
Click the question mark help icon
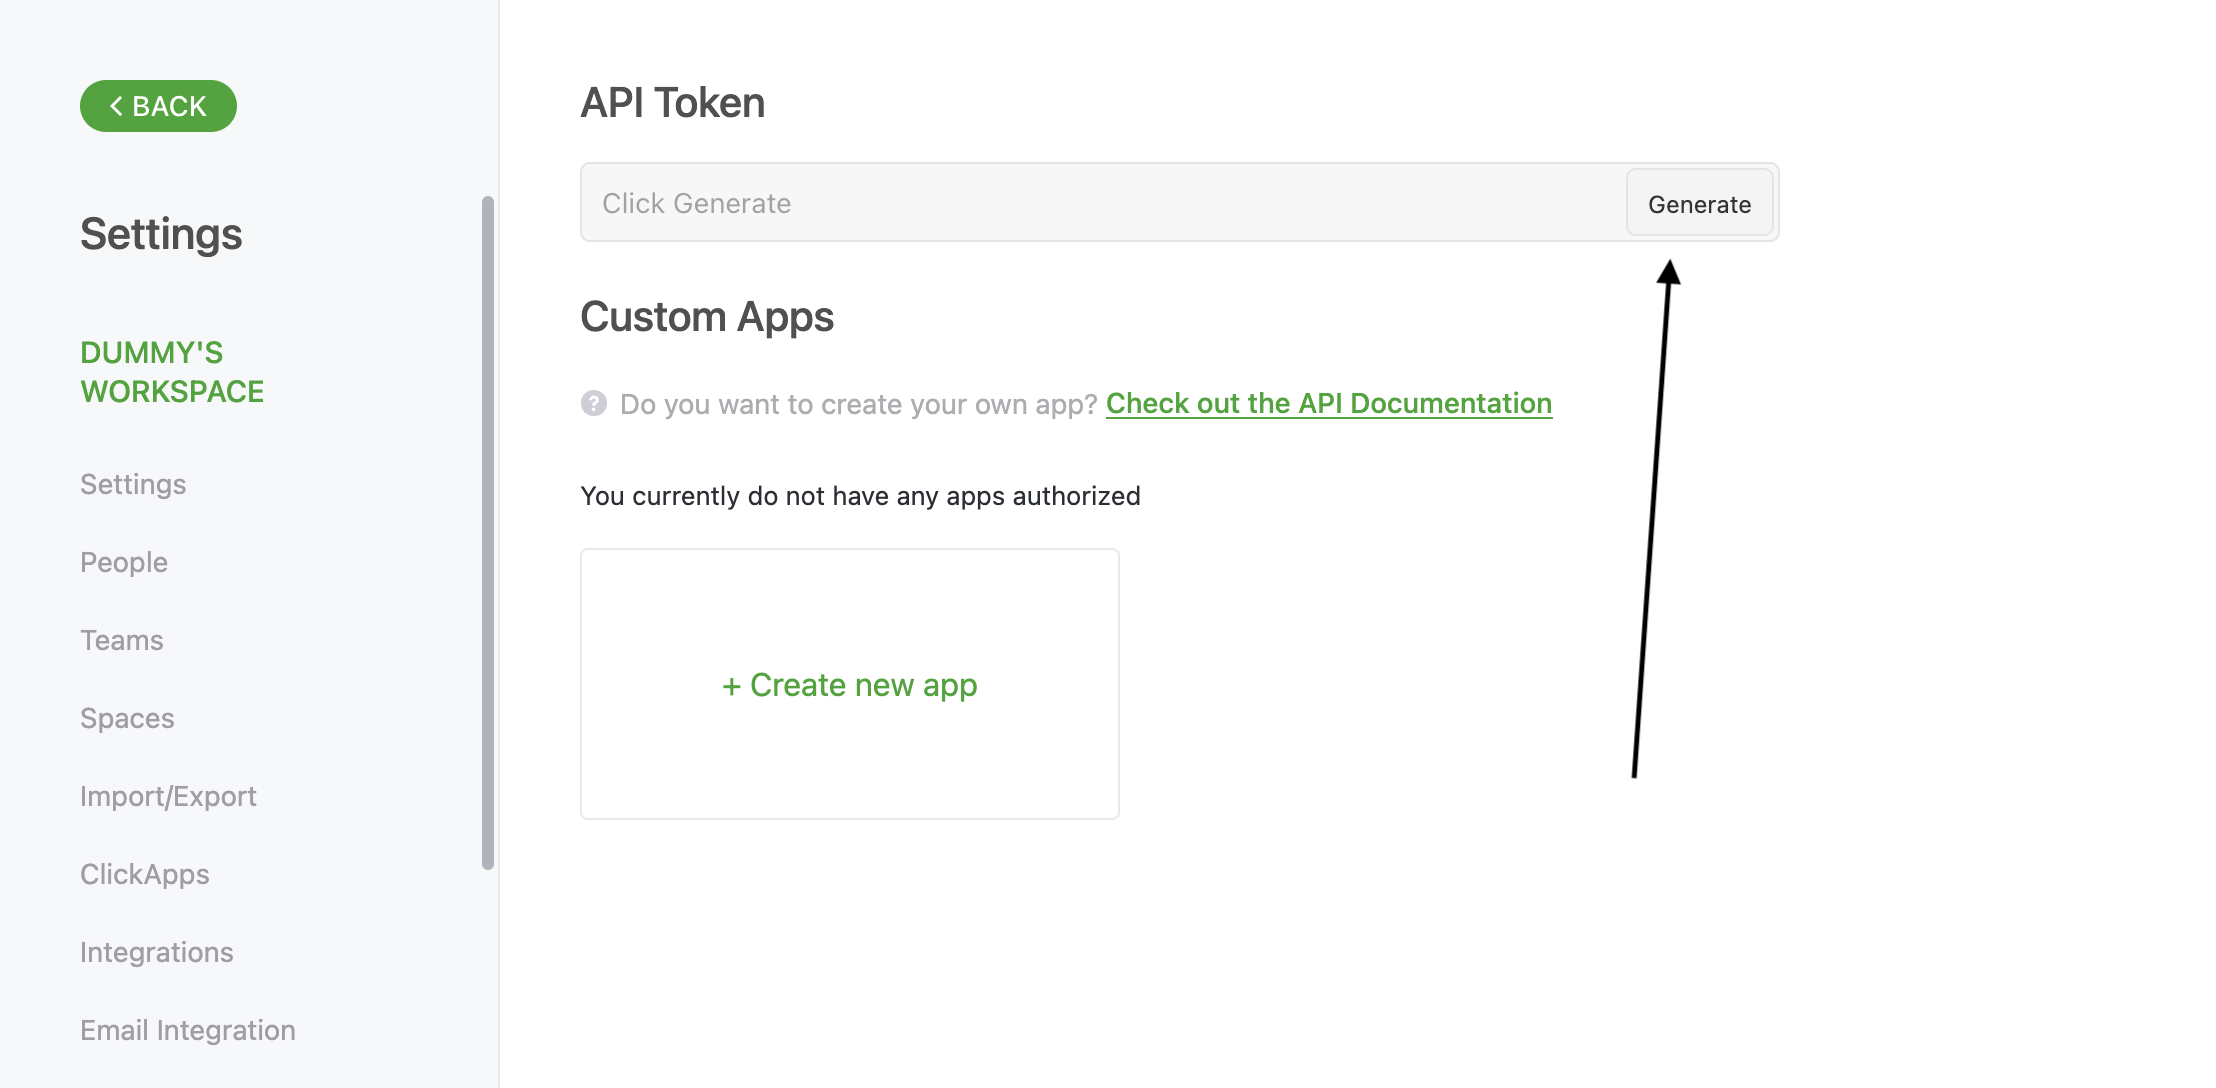pyautogui.click(x=594, y=403)
